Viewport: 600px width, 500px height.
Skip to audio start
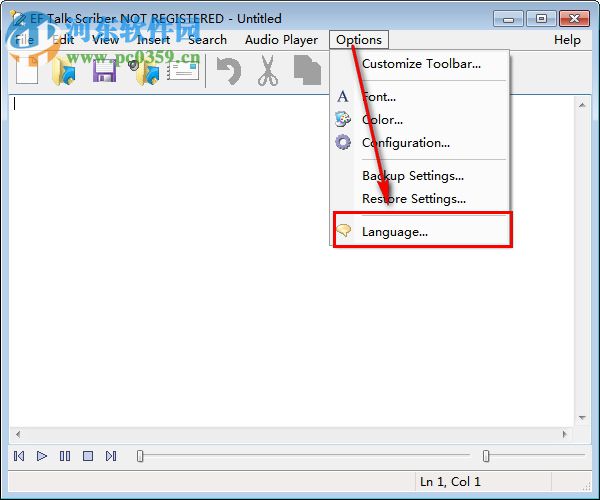19,456
